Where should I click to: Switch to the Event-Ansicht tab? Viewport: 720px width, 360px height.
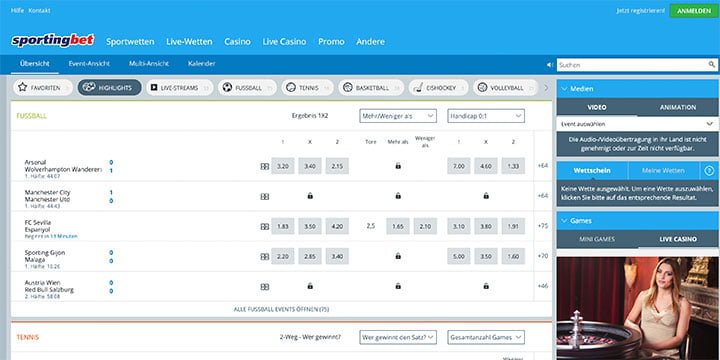tap(89, 64)
